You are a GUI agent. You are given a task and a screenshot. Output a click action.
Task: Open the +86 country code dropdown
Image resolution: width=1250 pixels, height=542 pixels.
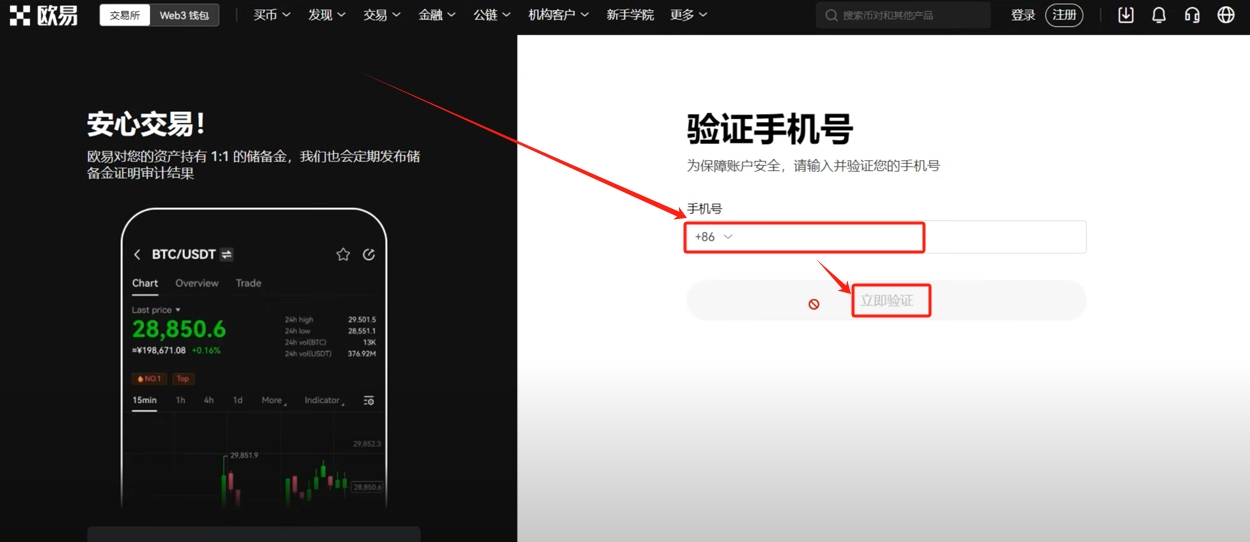tap(714, 237)
